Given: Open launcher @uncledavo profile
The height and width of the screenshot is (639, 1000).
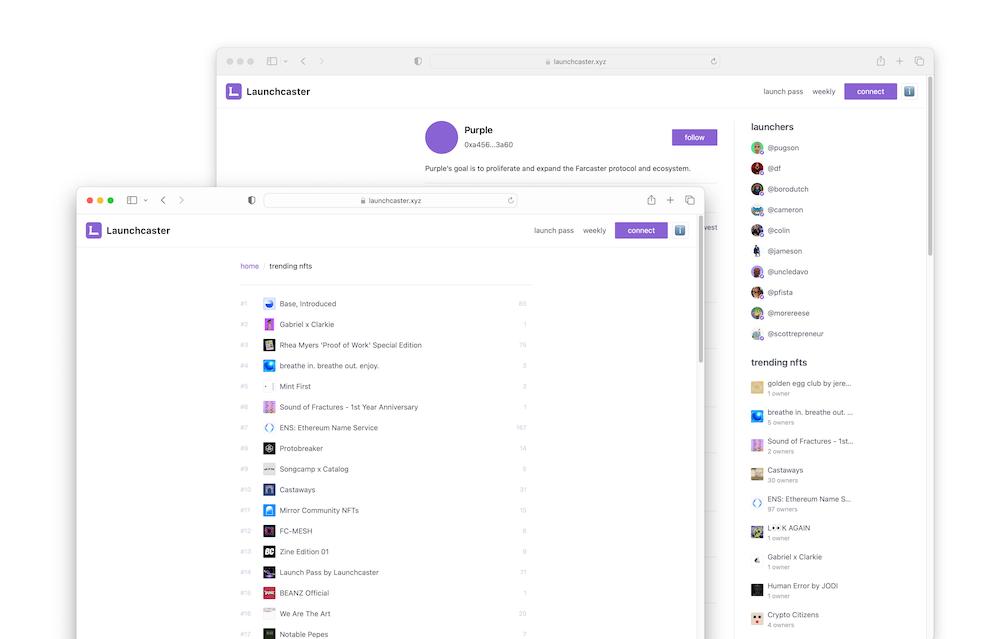Looking at the screenshot, I should tap(779, 272).
